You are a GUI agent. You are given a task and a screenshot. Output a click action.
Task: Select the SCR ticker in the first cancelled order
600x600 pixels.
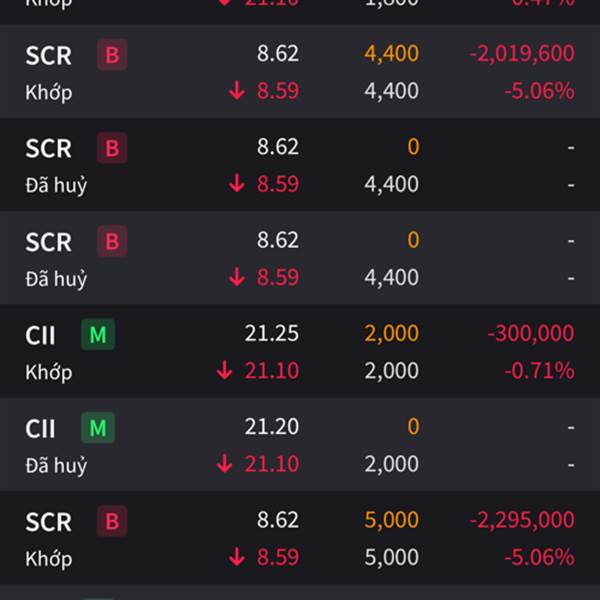pos(48,148)
